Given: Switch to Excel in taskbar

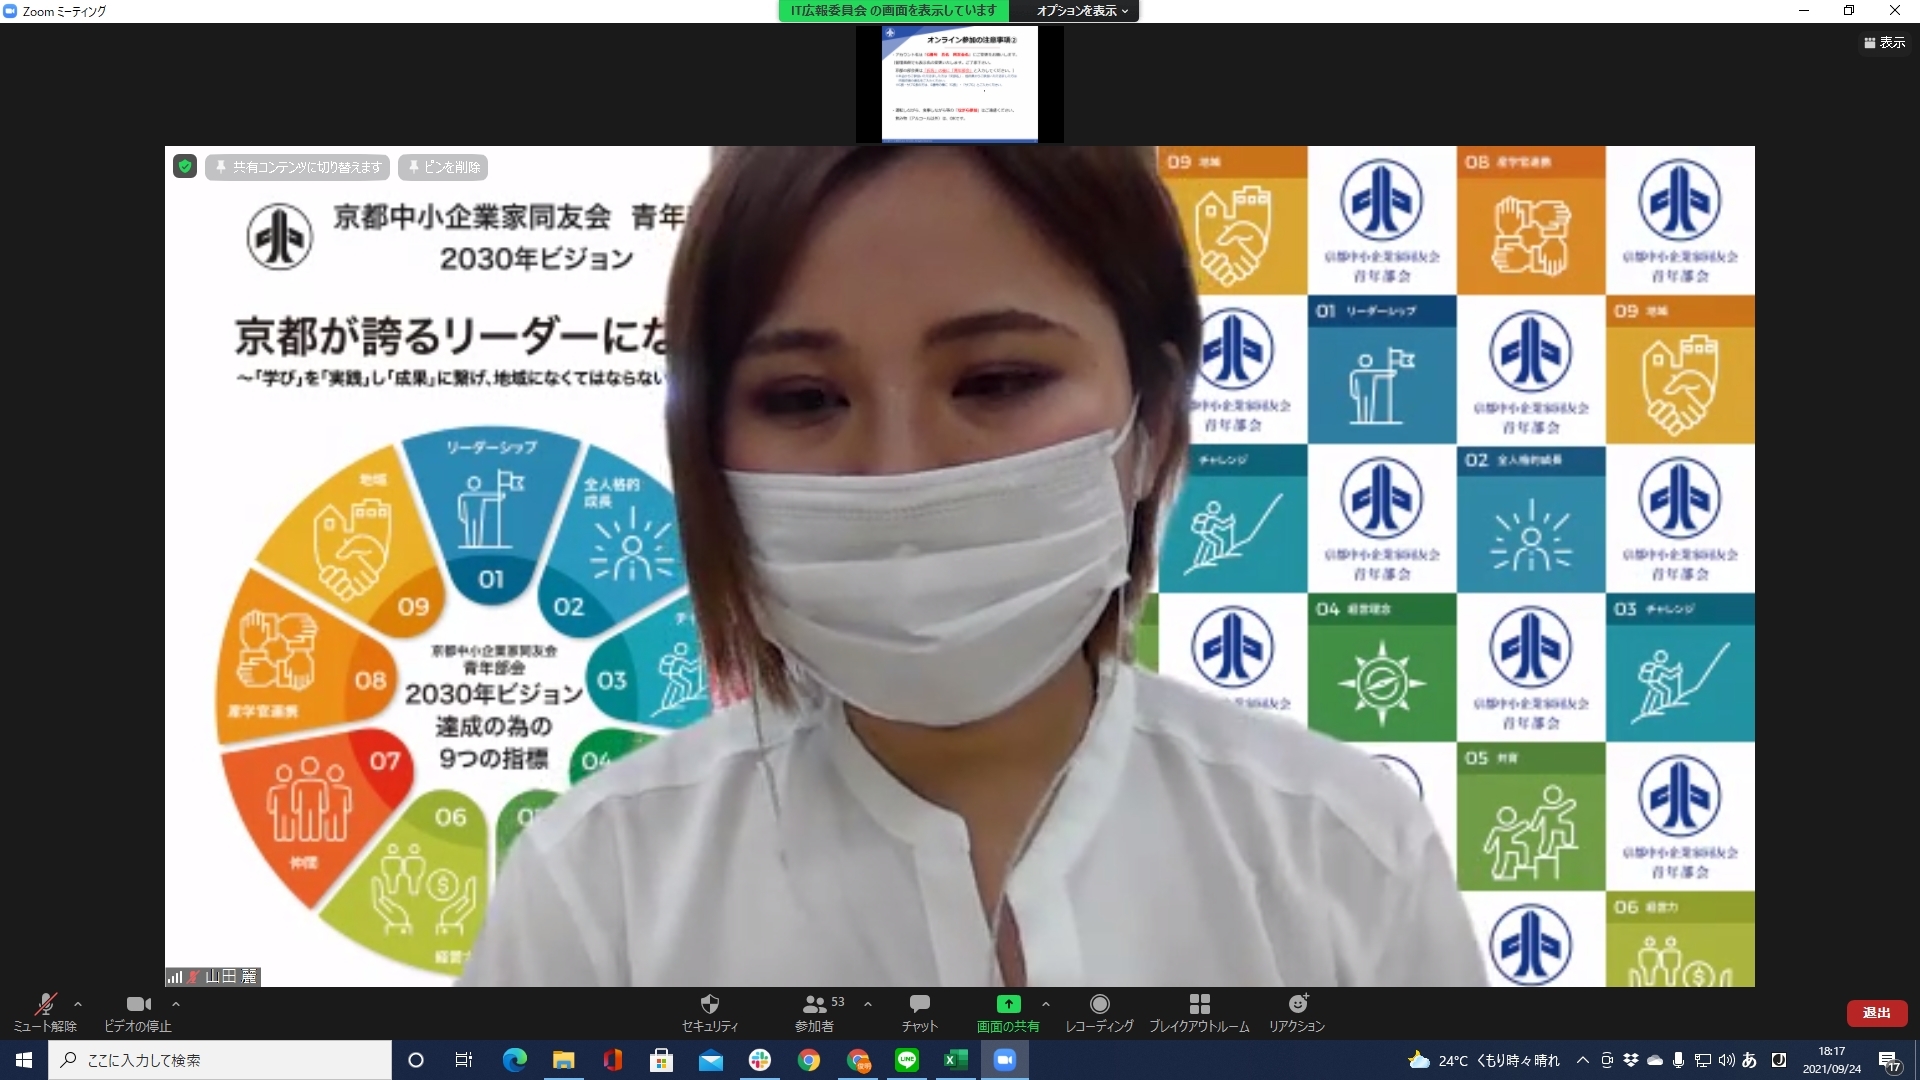Looking at the screenshot, I should click(956, 1060).
